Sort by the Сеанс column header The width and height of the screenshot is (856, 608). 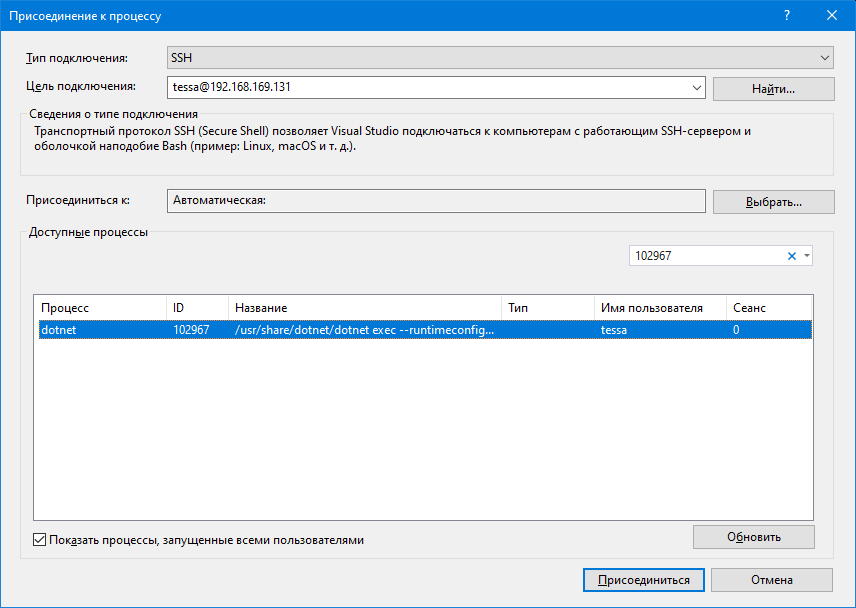(769, 308)
